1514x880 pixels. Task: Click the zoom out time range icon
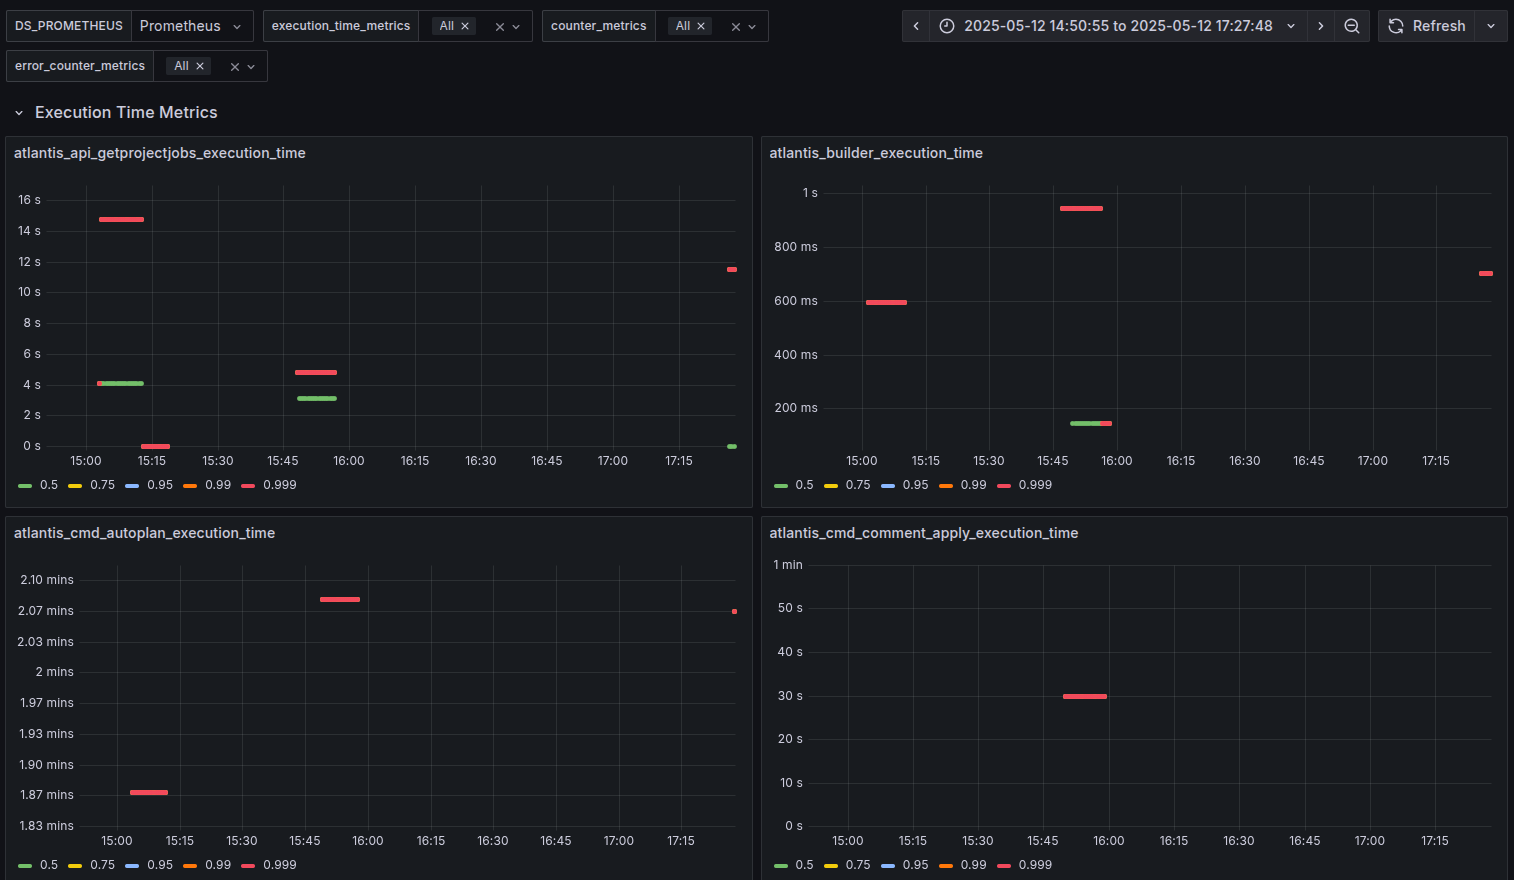1351,26
